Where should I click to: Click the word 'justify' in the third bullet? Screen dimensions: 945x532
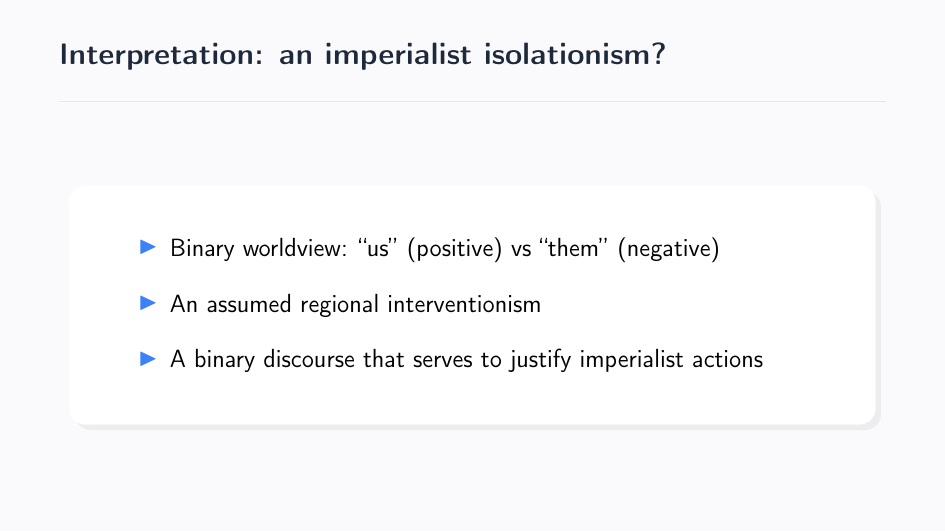pyautogui.click(x=541, y=359)
